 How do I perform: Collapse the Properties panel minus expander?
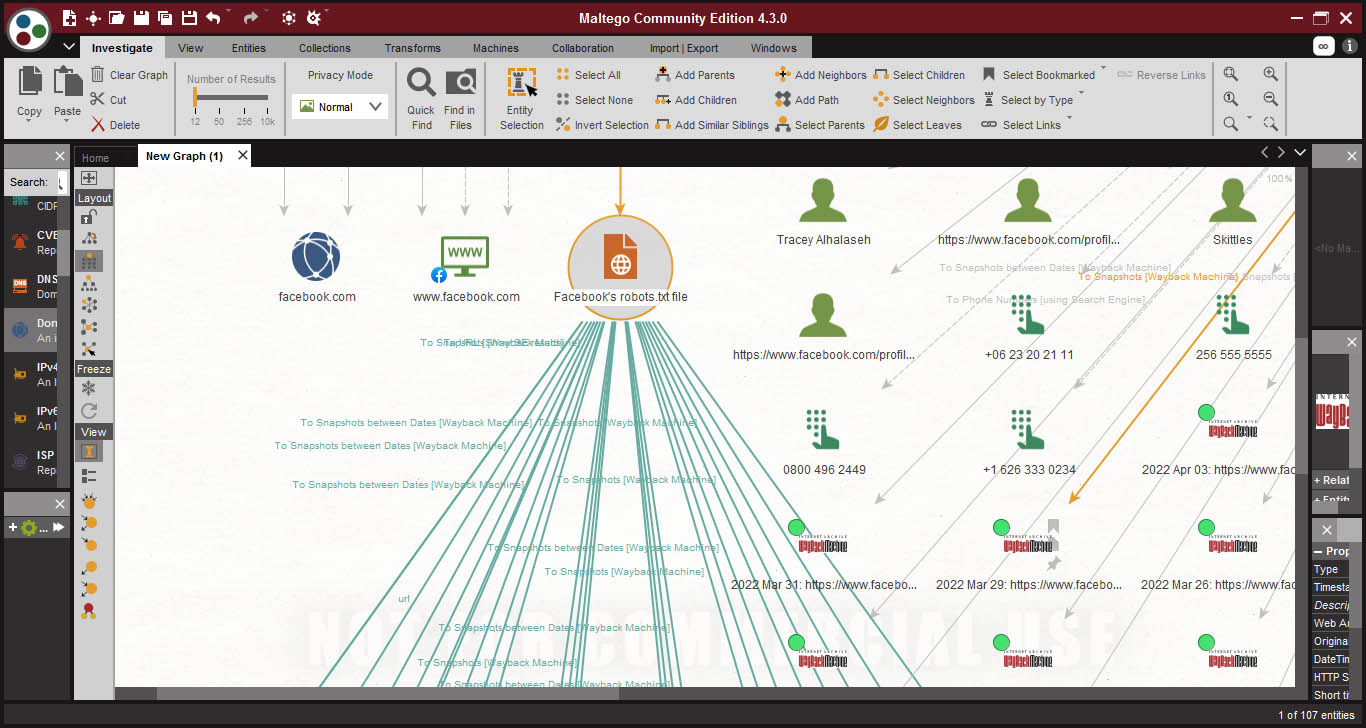pos(1319,552)
